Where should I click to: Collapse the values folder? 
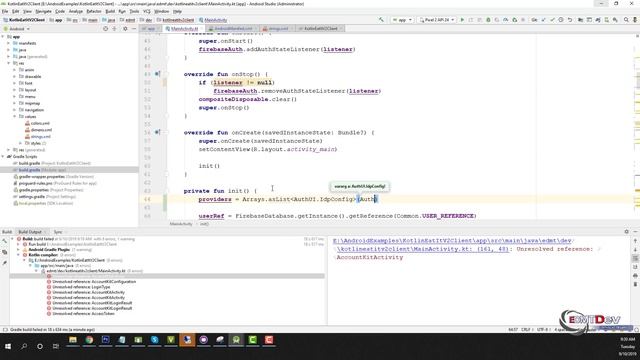(x=15, y=116)
